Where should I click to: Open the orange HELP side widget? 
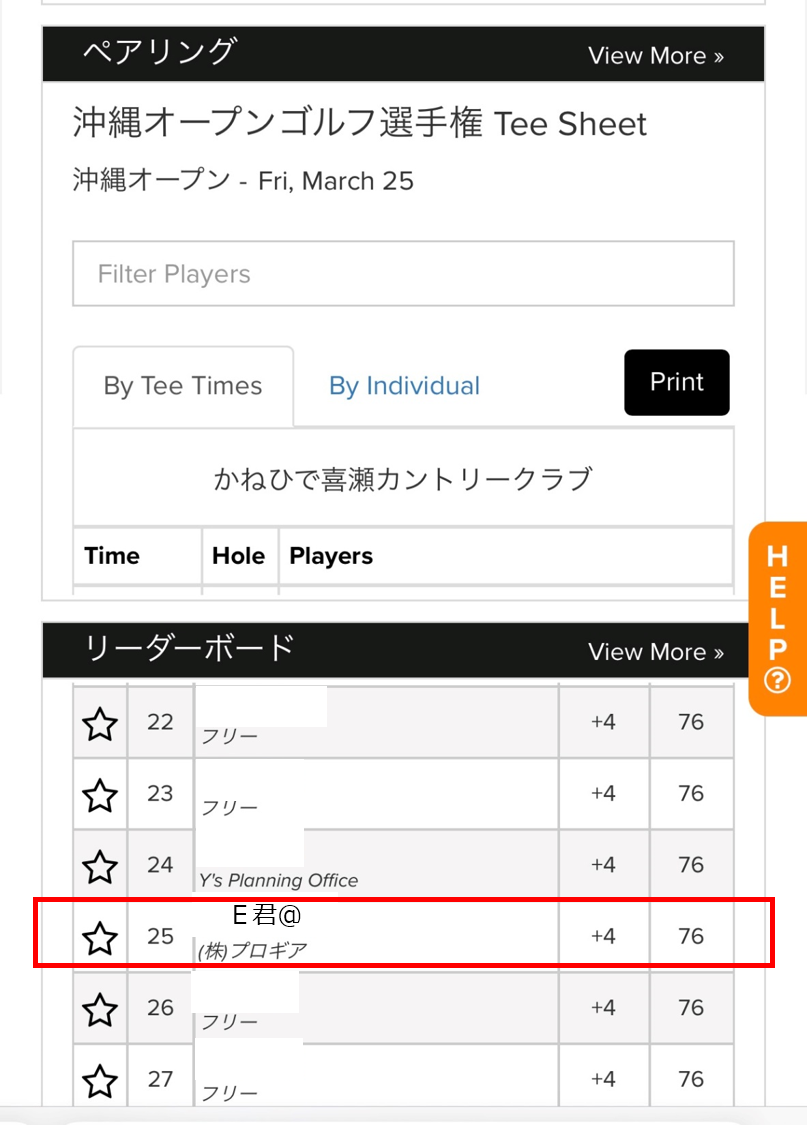(778, 618)
